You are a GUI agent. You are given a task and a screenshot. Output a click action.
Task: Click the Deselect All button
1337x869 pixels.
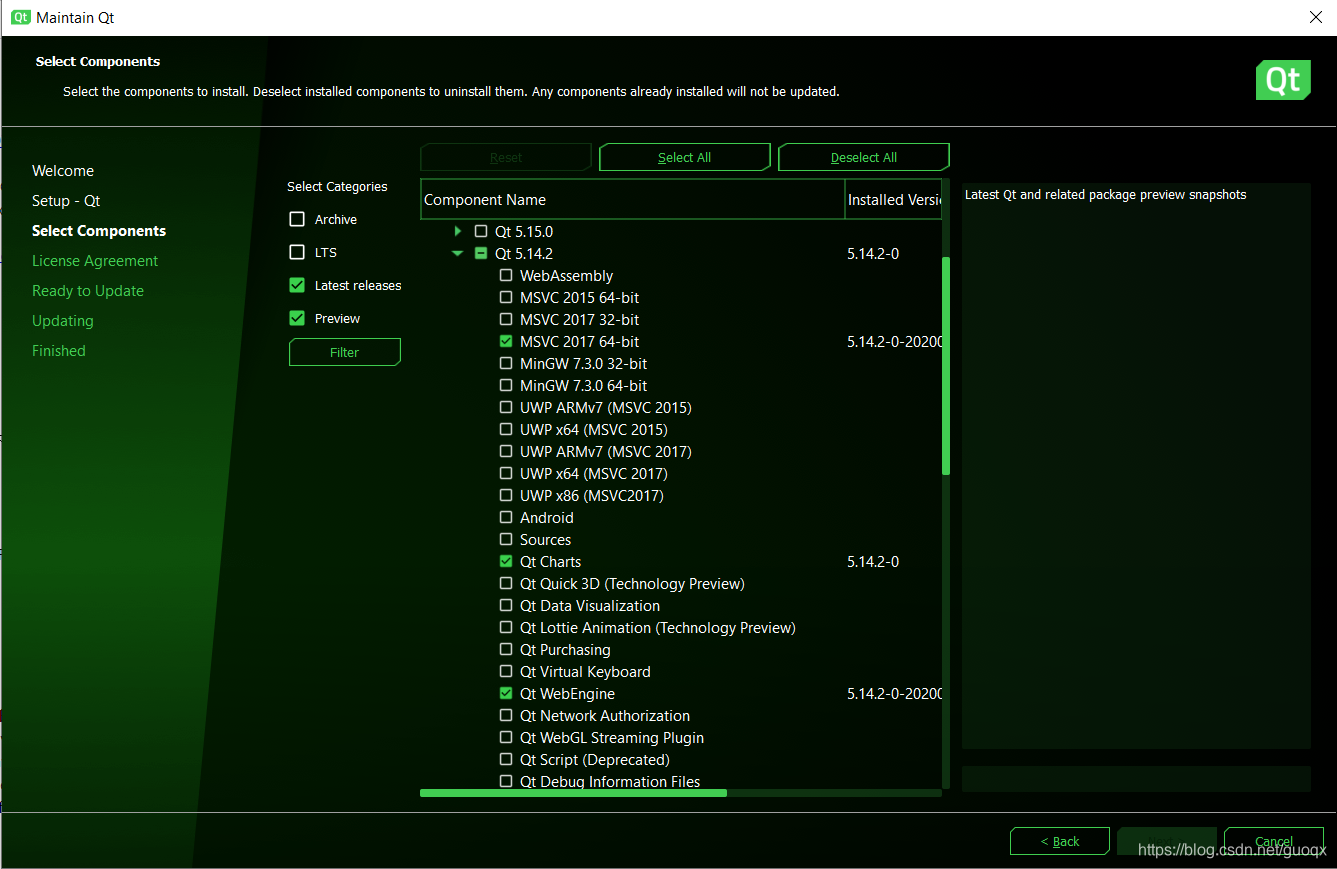[x=863, y=157]
